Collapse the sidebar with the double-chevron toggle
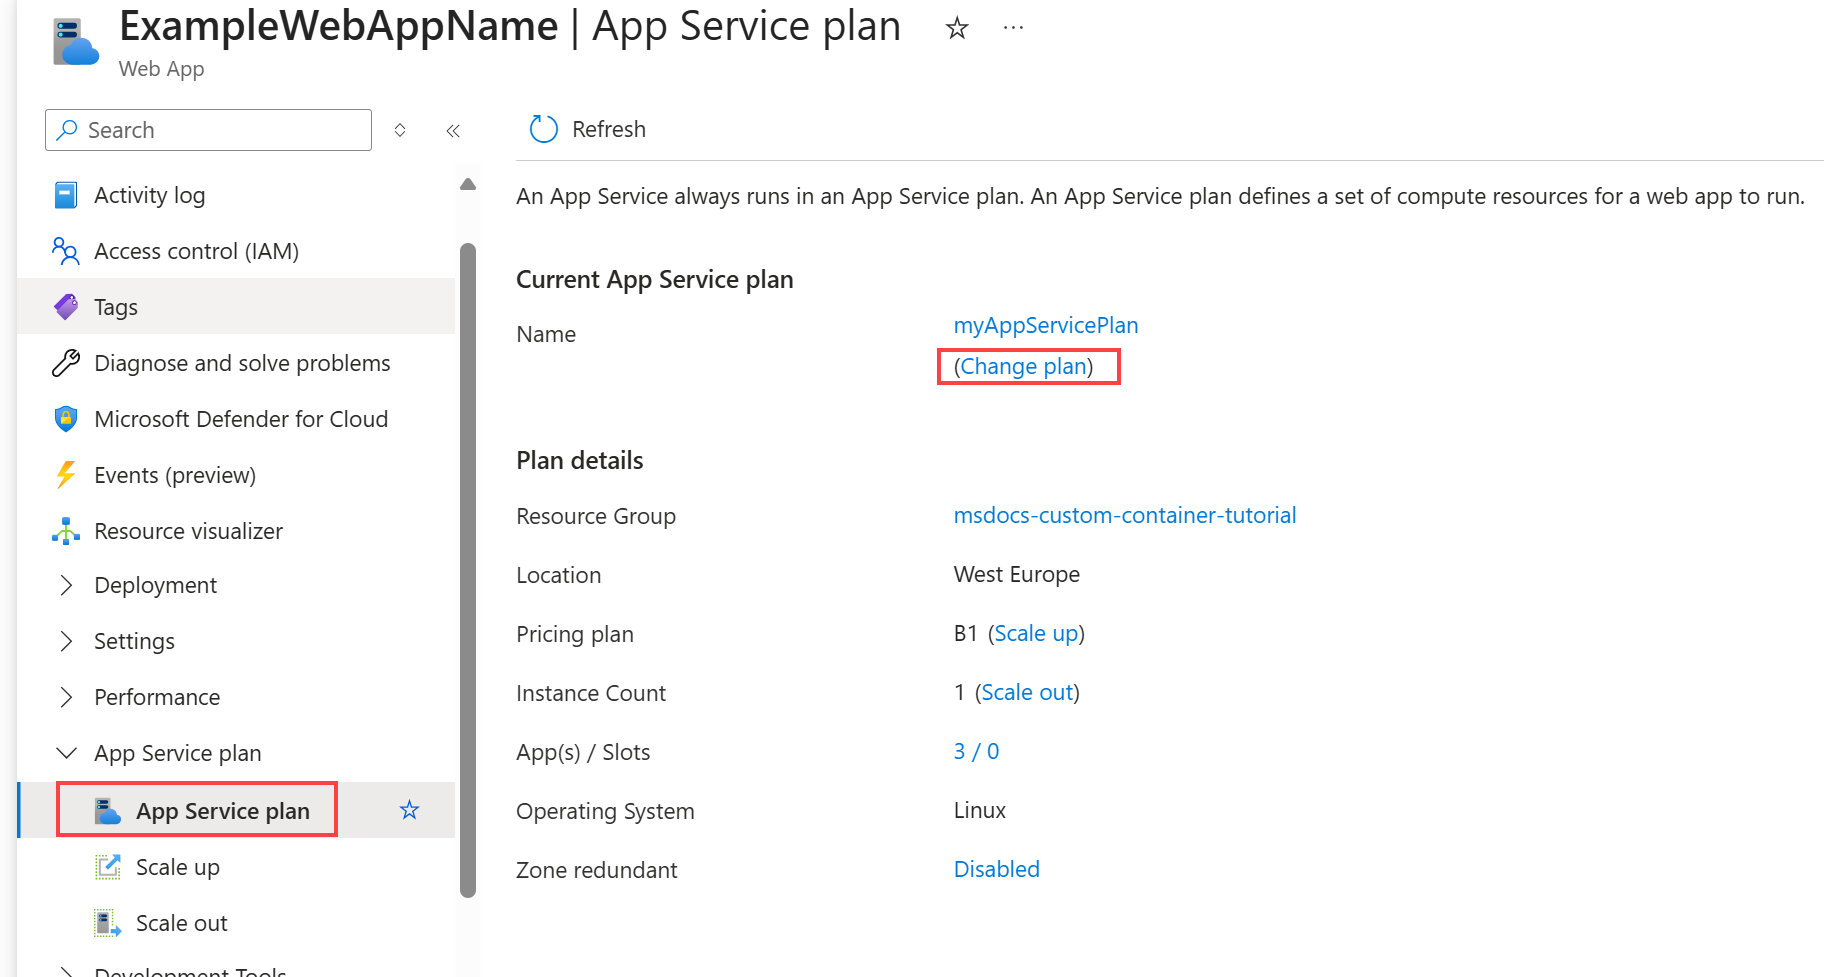This screenshot has height=977, width=1824. [x=452, y=129]
